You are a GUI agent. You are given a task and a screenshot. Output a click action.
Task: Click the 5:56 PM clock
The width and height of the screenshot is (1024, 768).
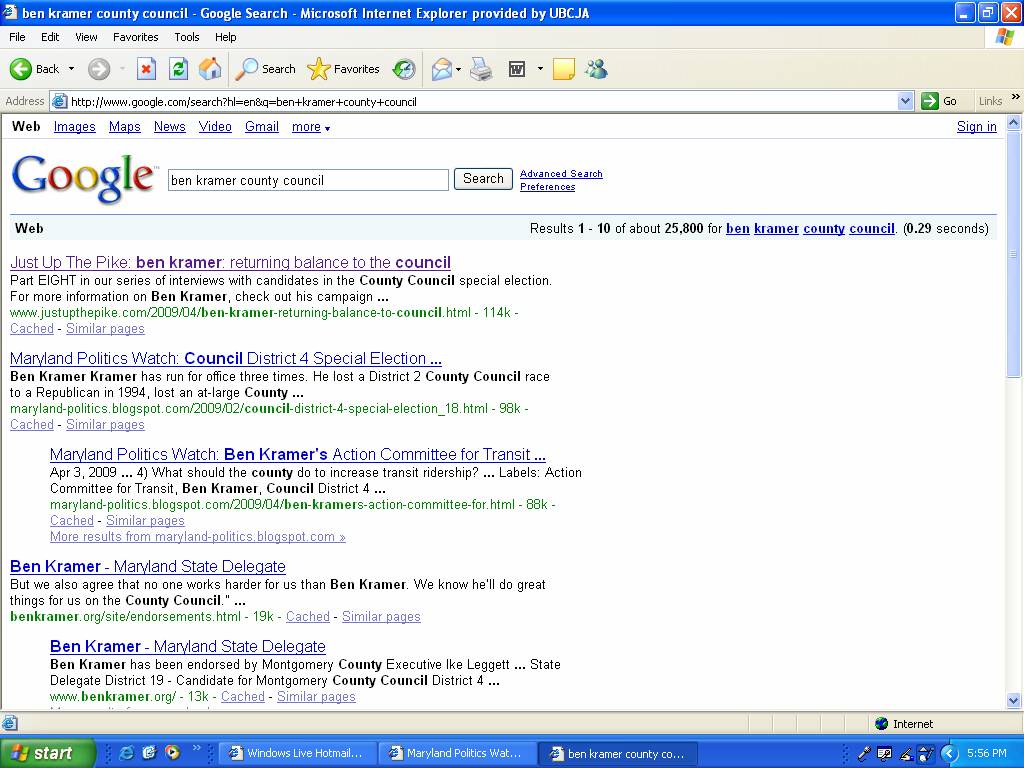(x=987, y=753)
